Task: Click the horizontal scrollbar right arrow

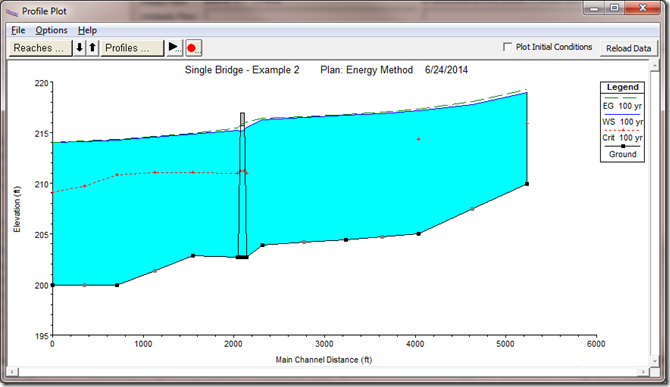Action: coord(644,372)
